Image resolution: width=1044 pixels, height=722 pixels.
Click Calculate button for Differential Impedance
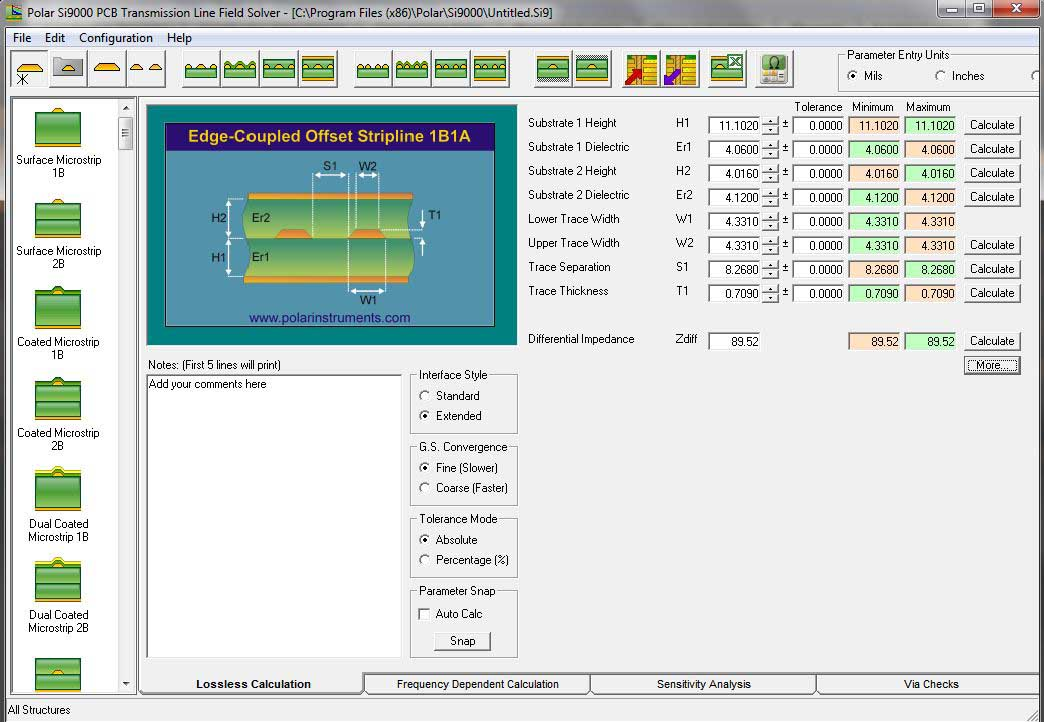tap(991, 341)
